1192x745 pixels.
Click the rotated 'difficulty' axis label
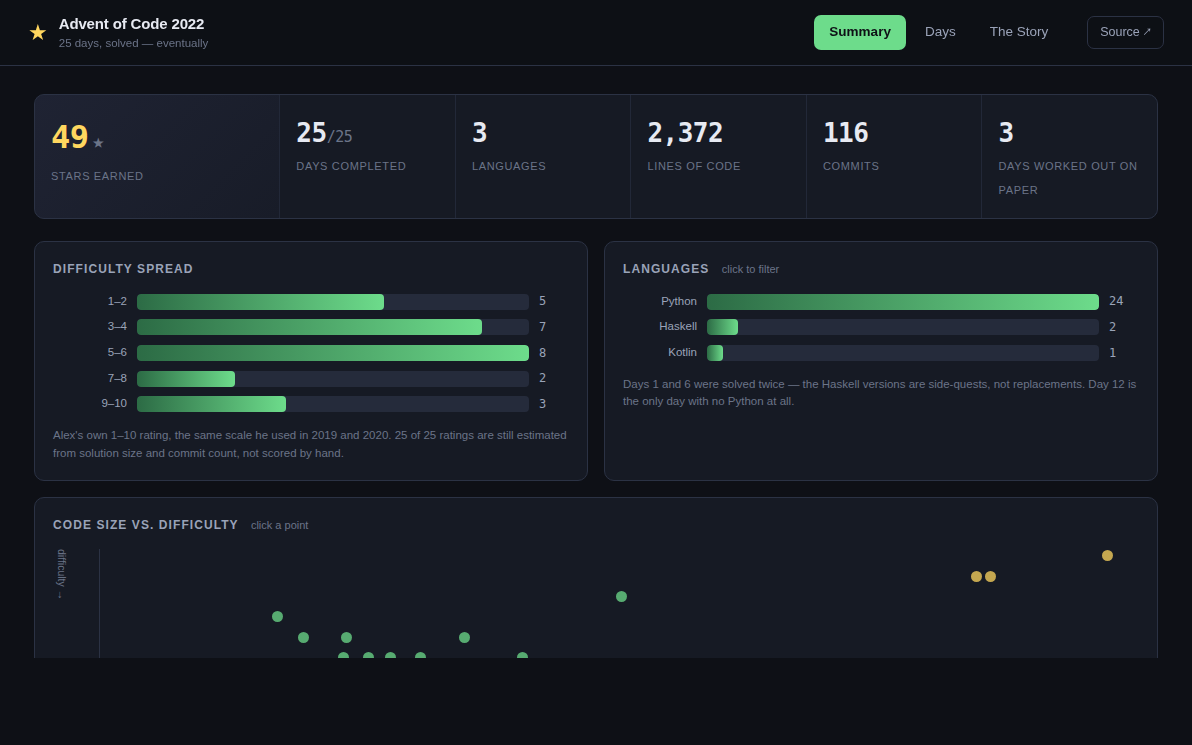coord(61,574)
